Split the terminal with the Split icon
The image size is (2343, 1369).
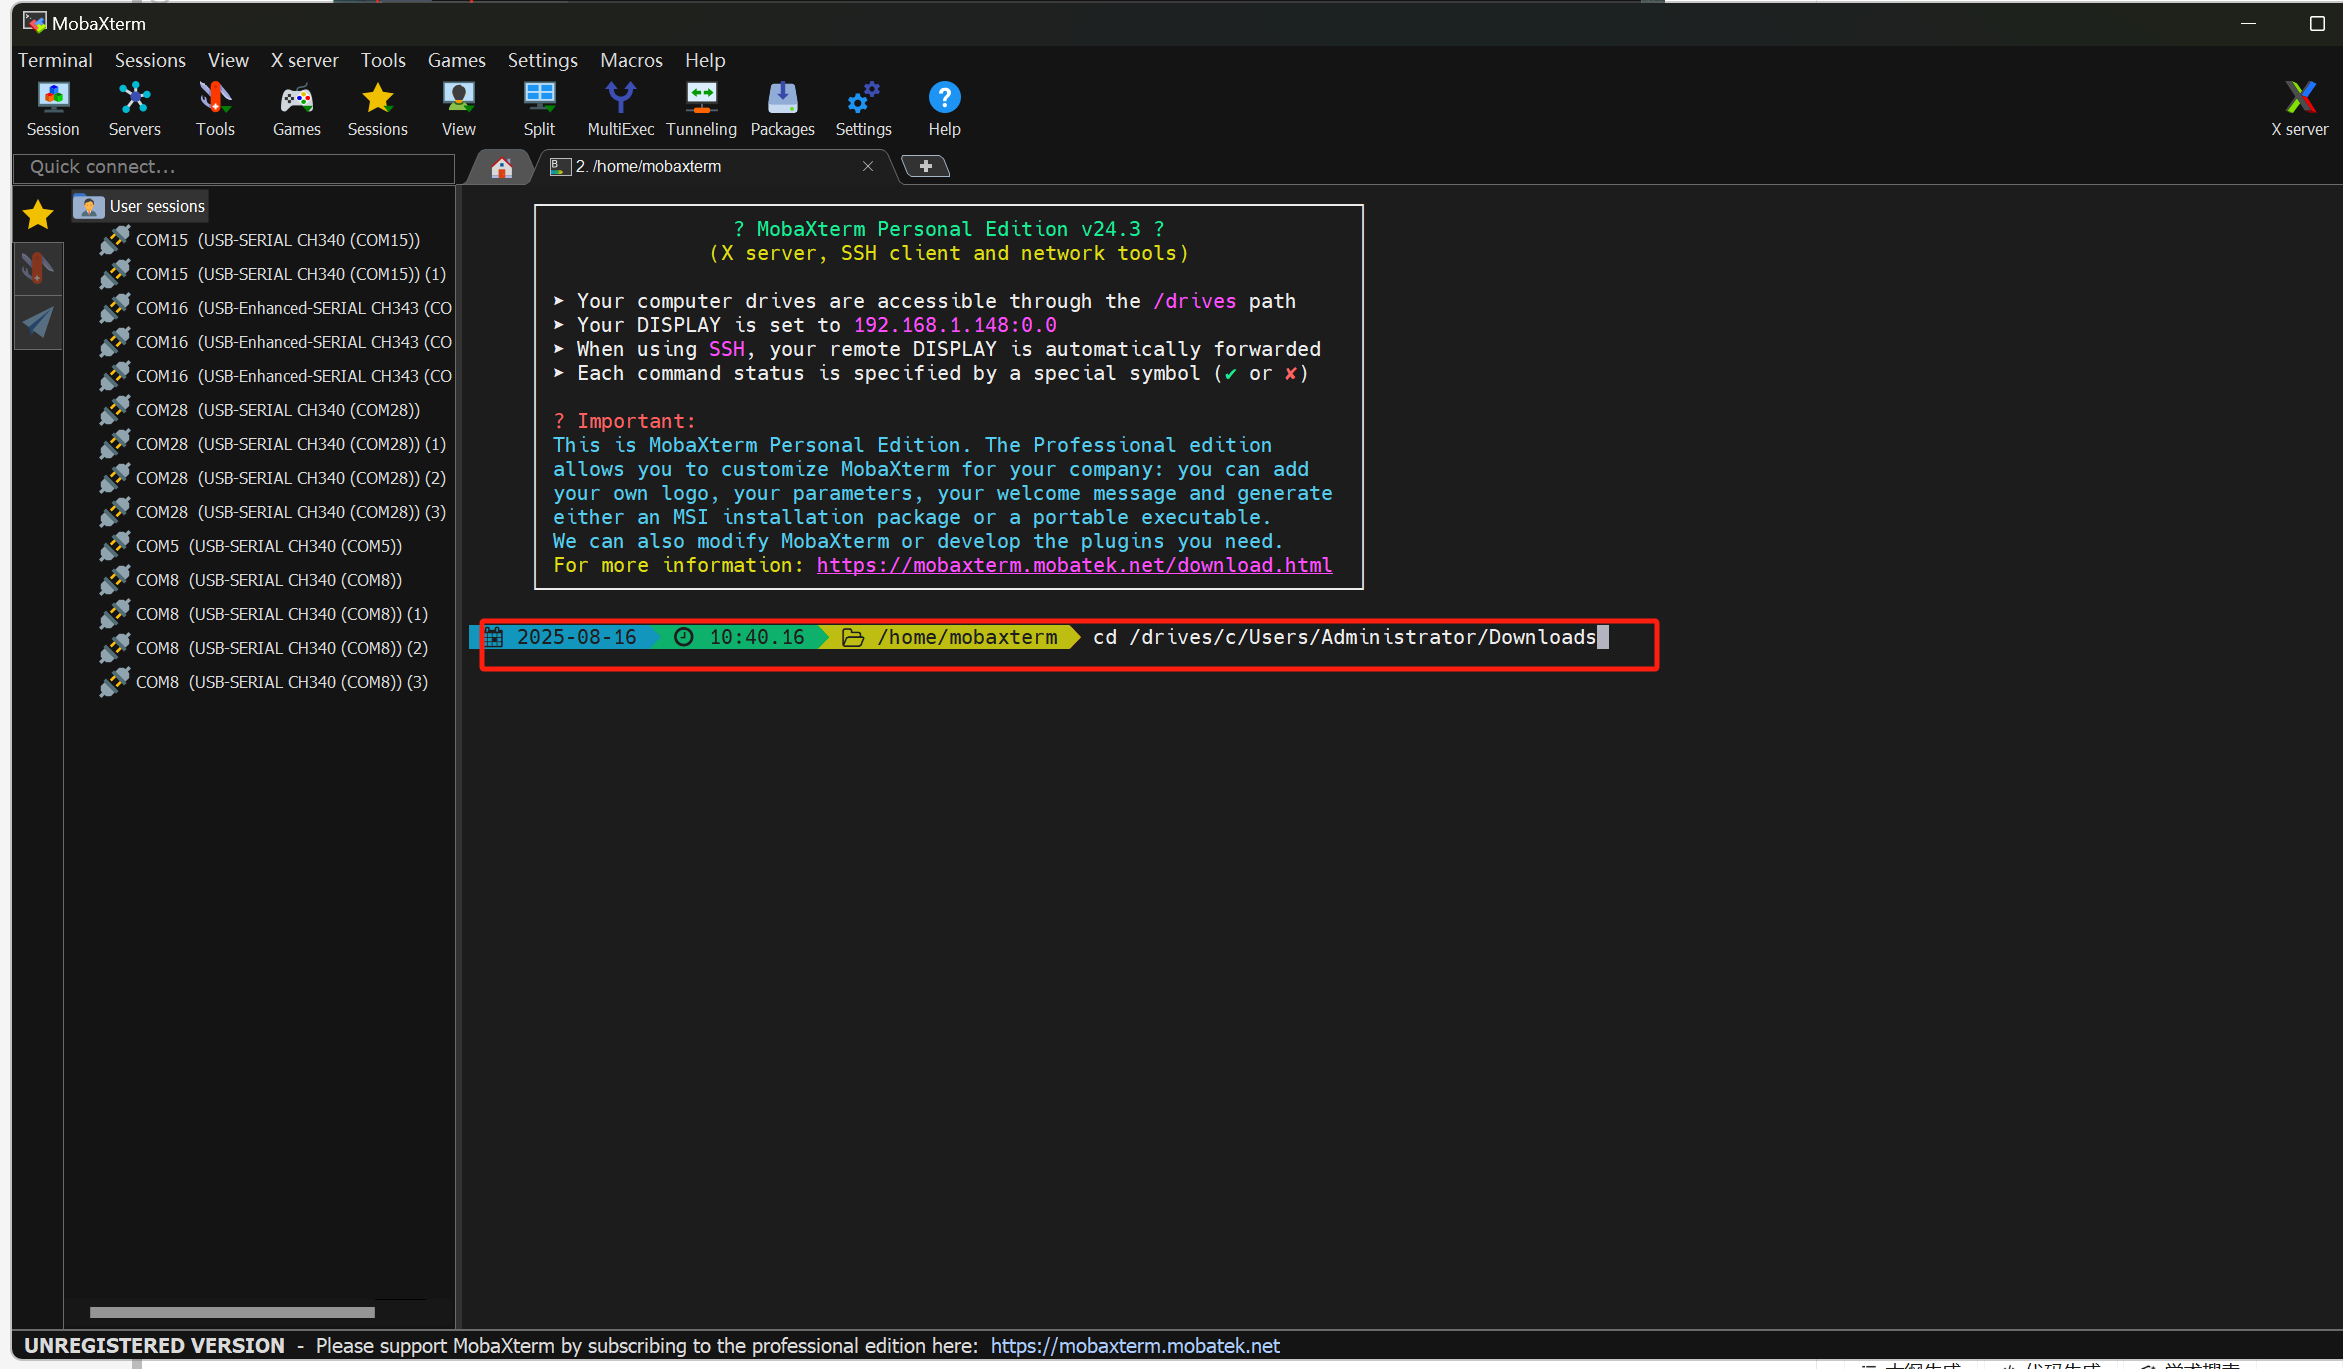(539, 109)
